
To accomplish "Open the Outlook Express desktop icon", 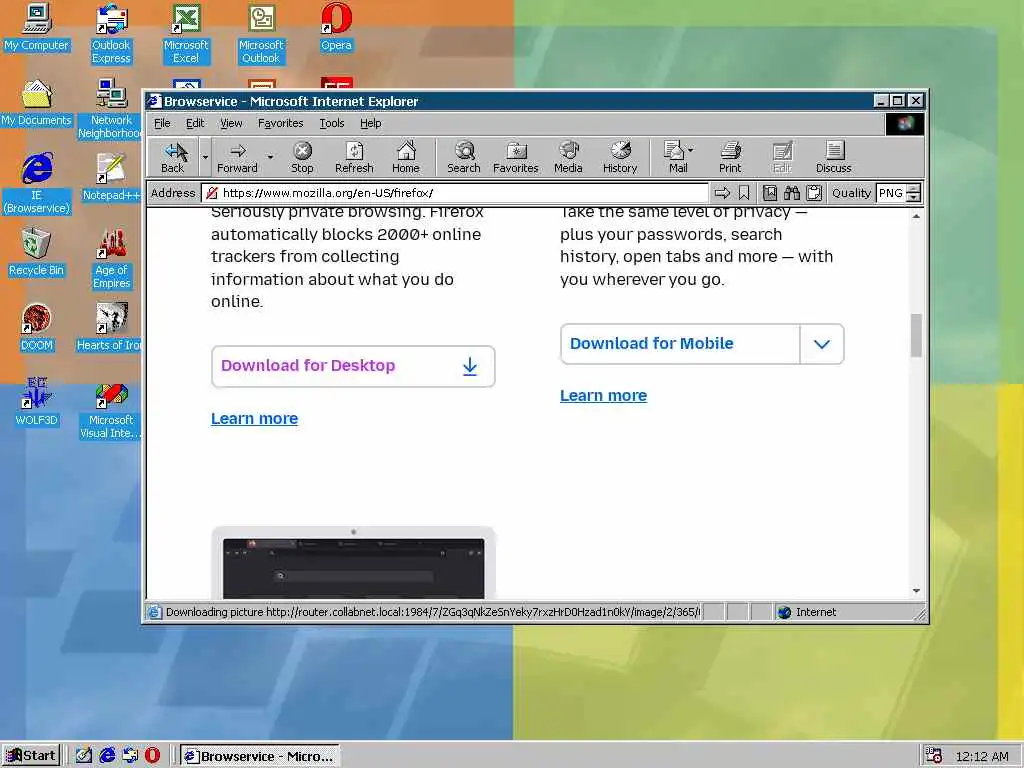I will [x=112, y=34].
